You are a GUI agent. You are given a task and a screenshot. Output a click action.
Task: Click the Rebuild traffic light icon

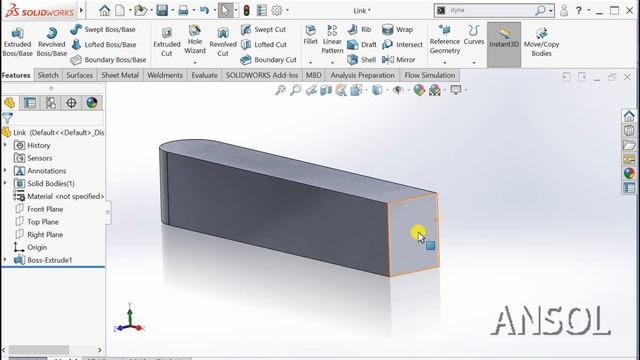[246, 10]
